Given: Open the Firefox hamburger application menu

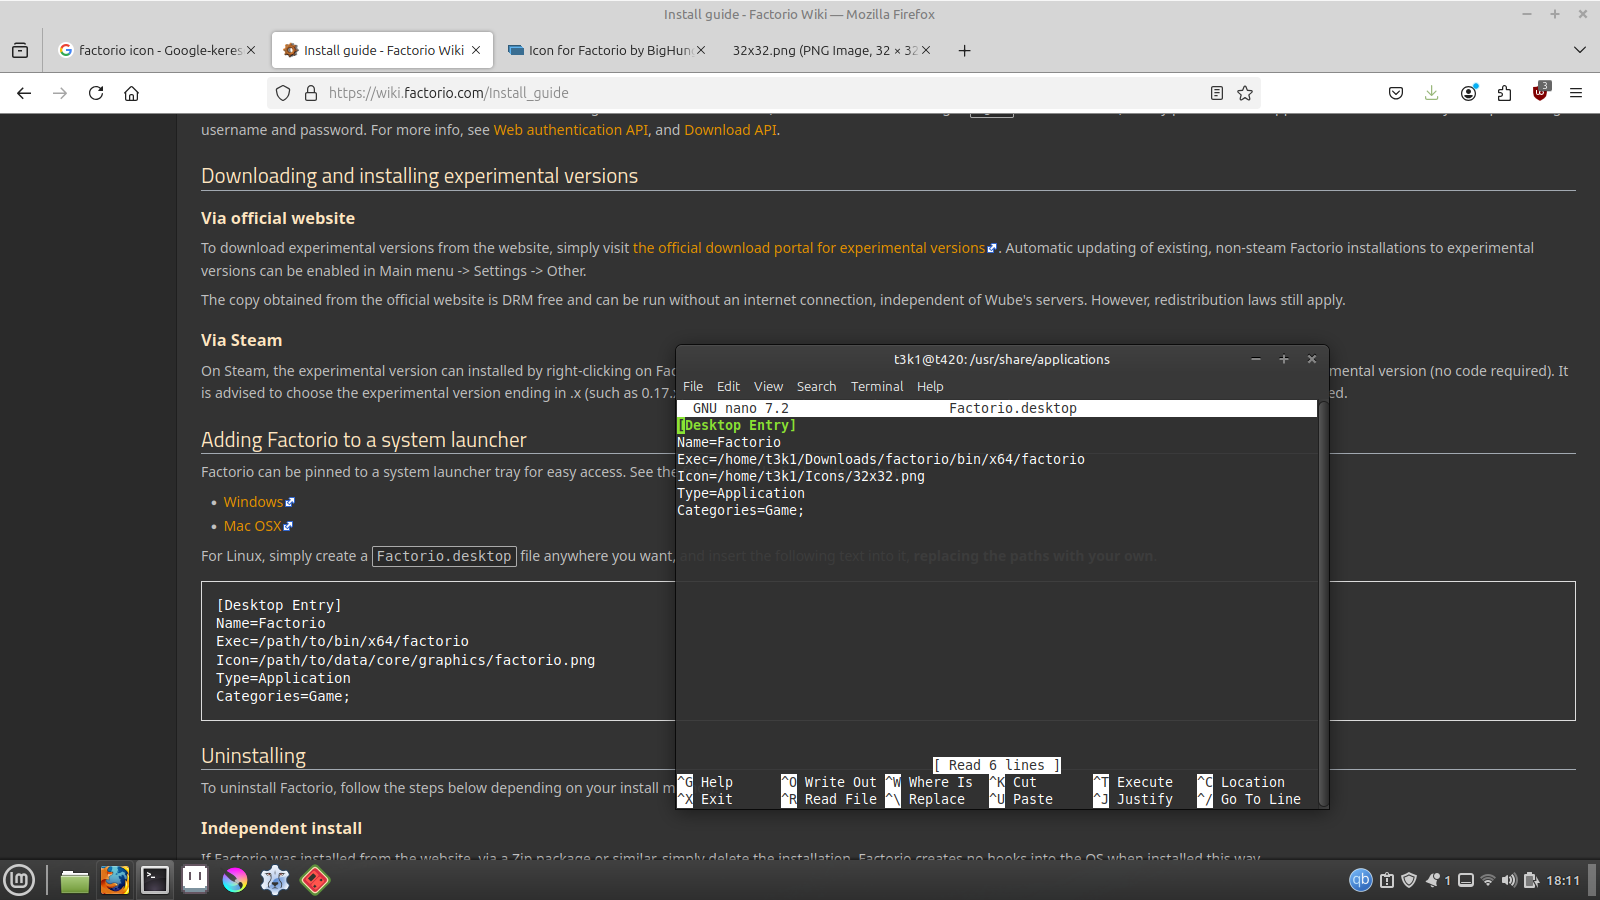Looking at the screenshot, I should point(1576,93).
